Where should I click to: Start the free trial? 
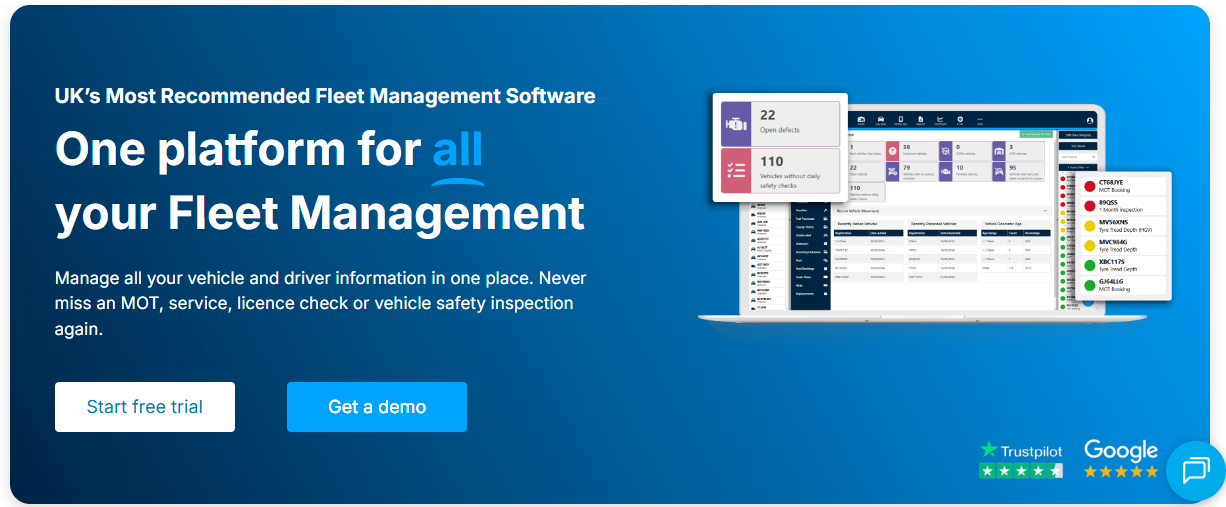145,407
